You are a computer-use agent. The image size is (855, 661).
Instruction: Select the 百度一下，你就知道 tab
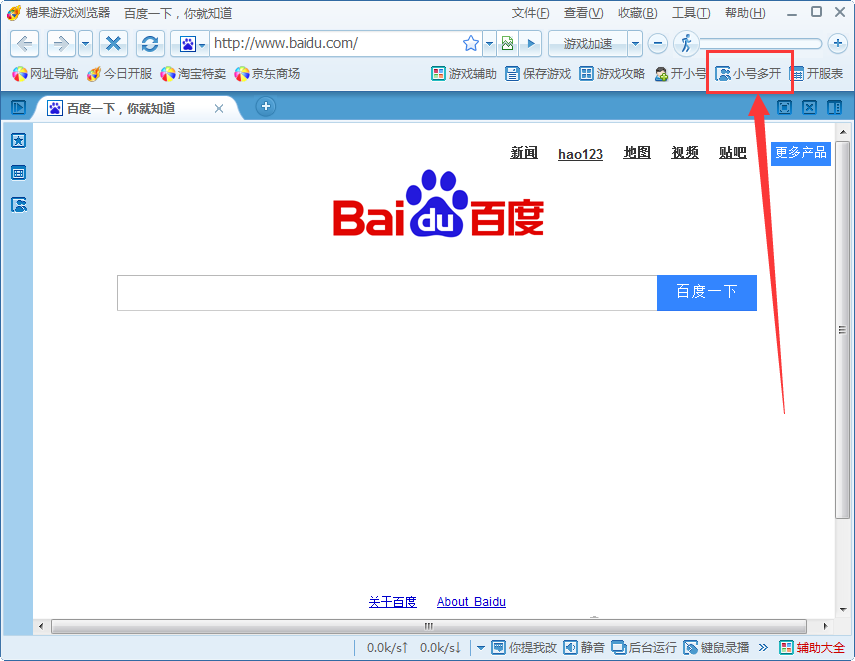pyautogui.click(x=131, y=108)
